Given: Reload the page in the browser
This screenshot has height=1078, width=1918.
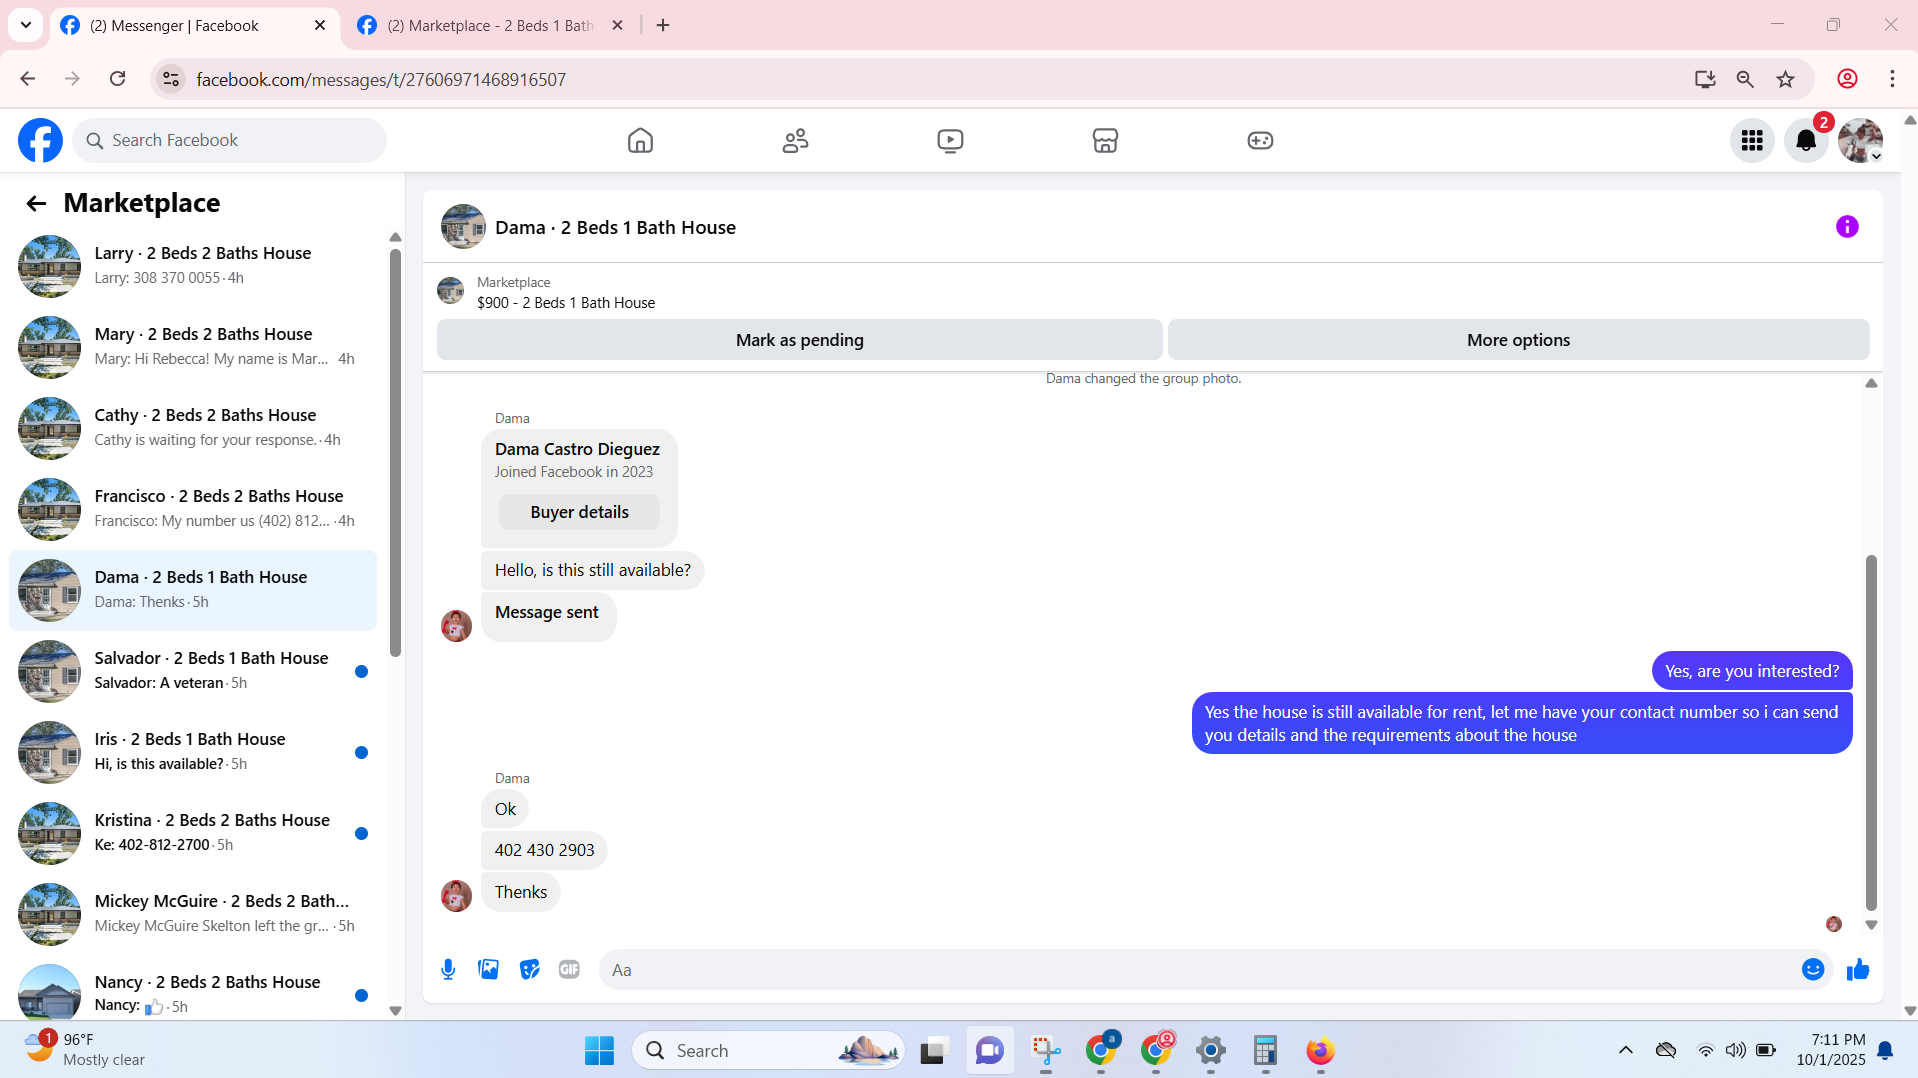Looking at the screenshot, I should [118, 79].
